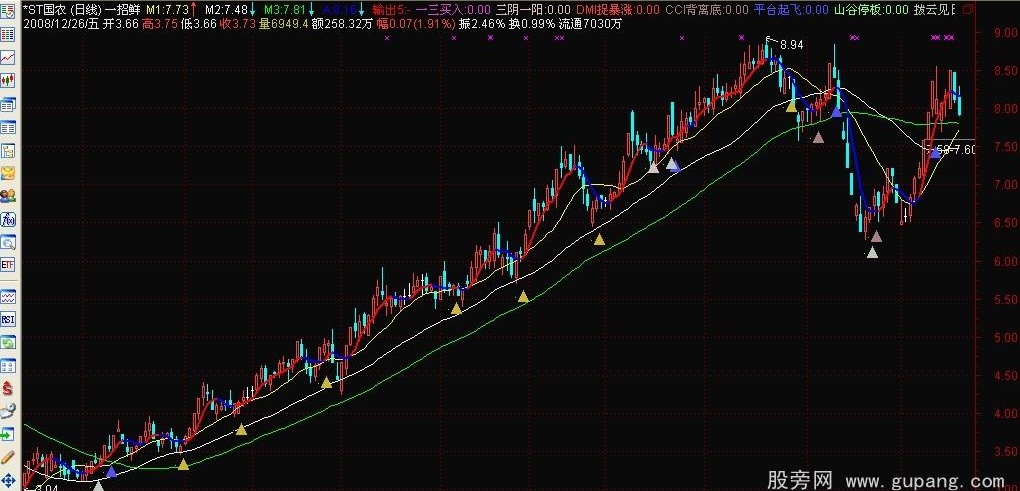Click the CCI背离底:0.00 indicator label
1020x491 pixels.
(x=706, y=10)
